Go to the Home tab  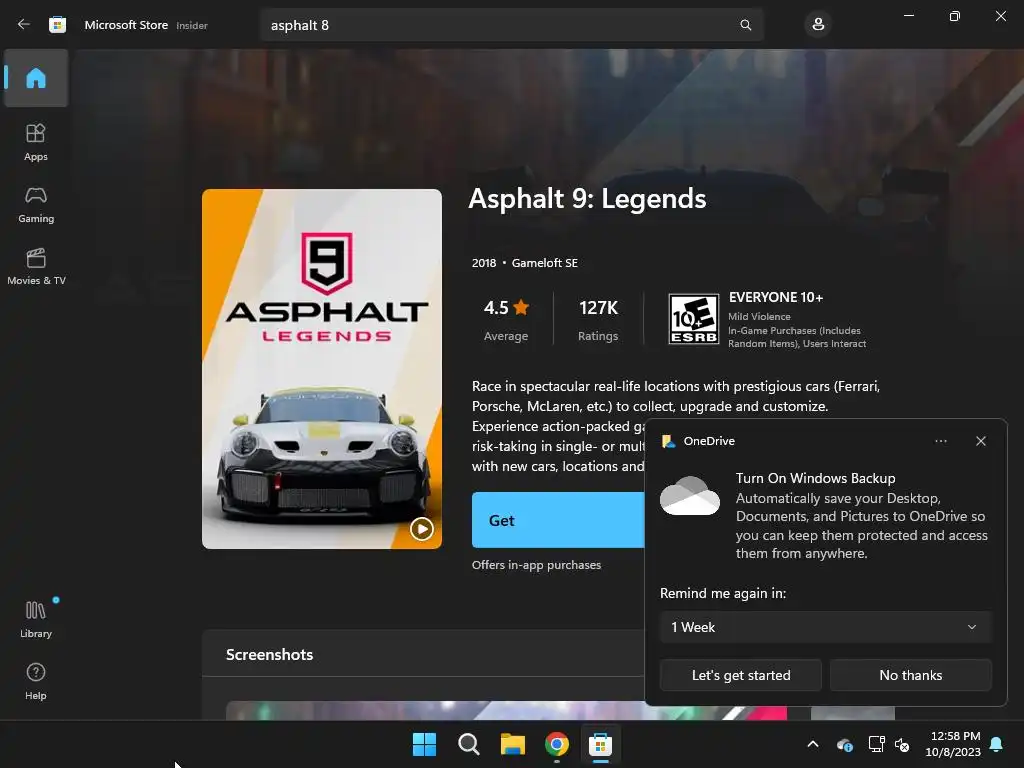36,78
